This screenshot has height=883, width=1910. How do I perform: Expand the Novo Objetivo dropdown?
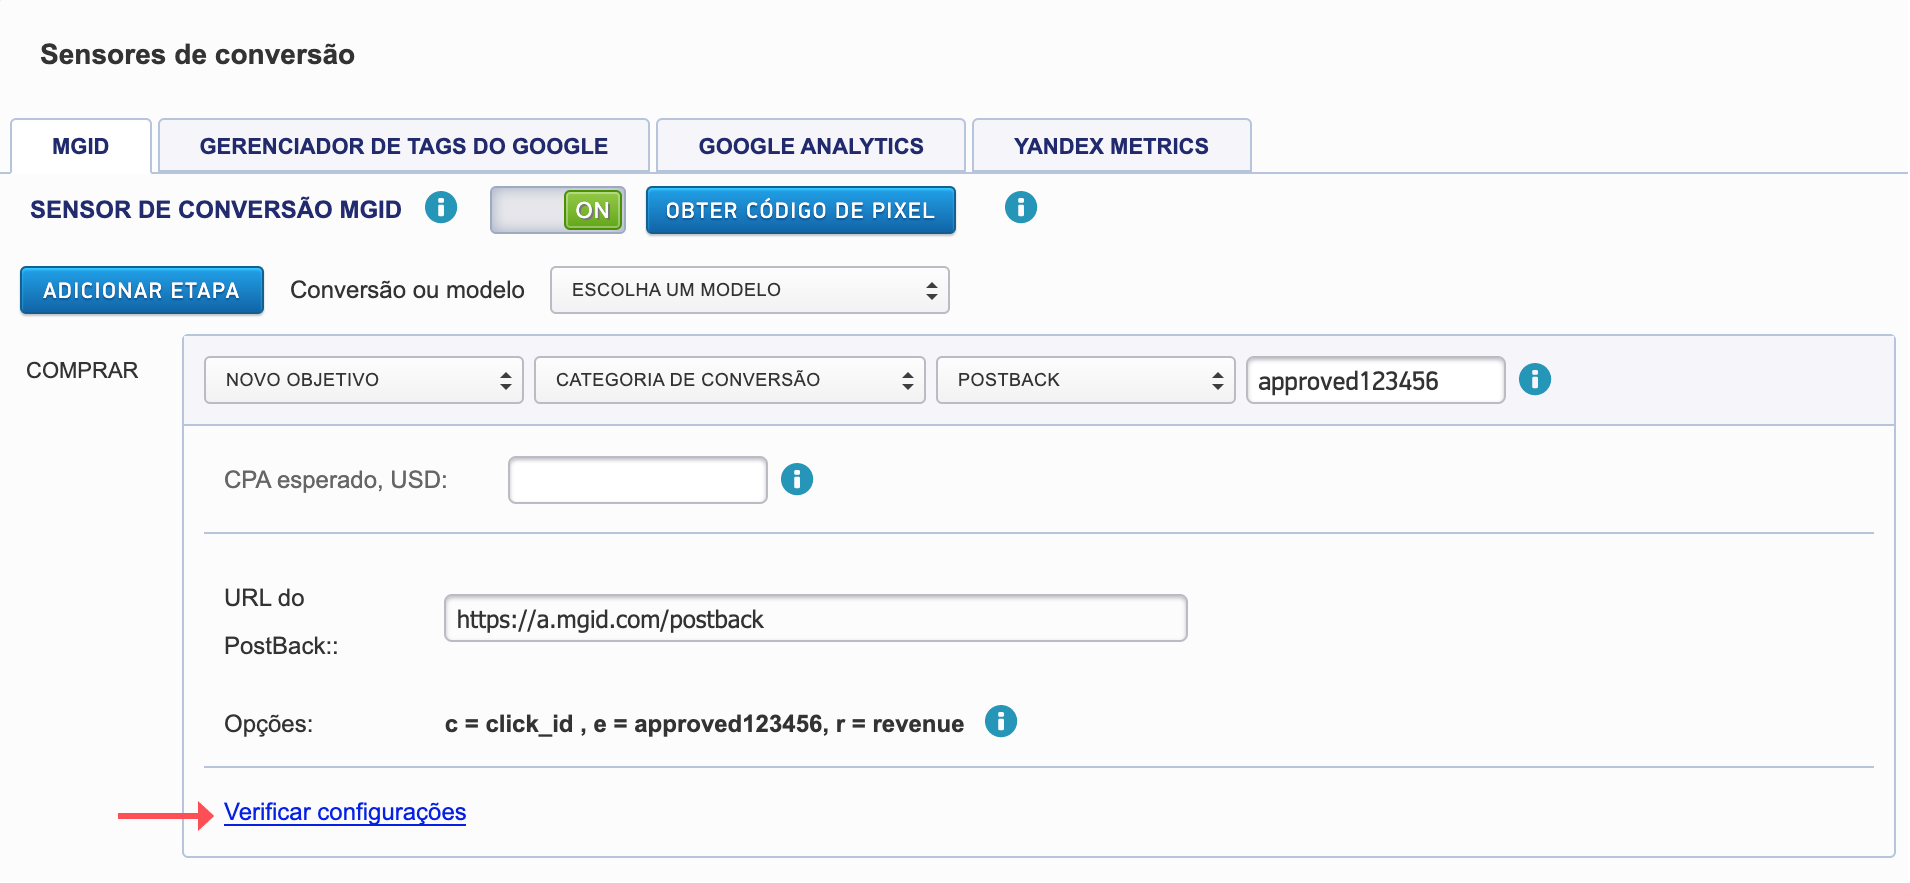pyautogui.click(x=363, y=380)
